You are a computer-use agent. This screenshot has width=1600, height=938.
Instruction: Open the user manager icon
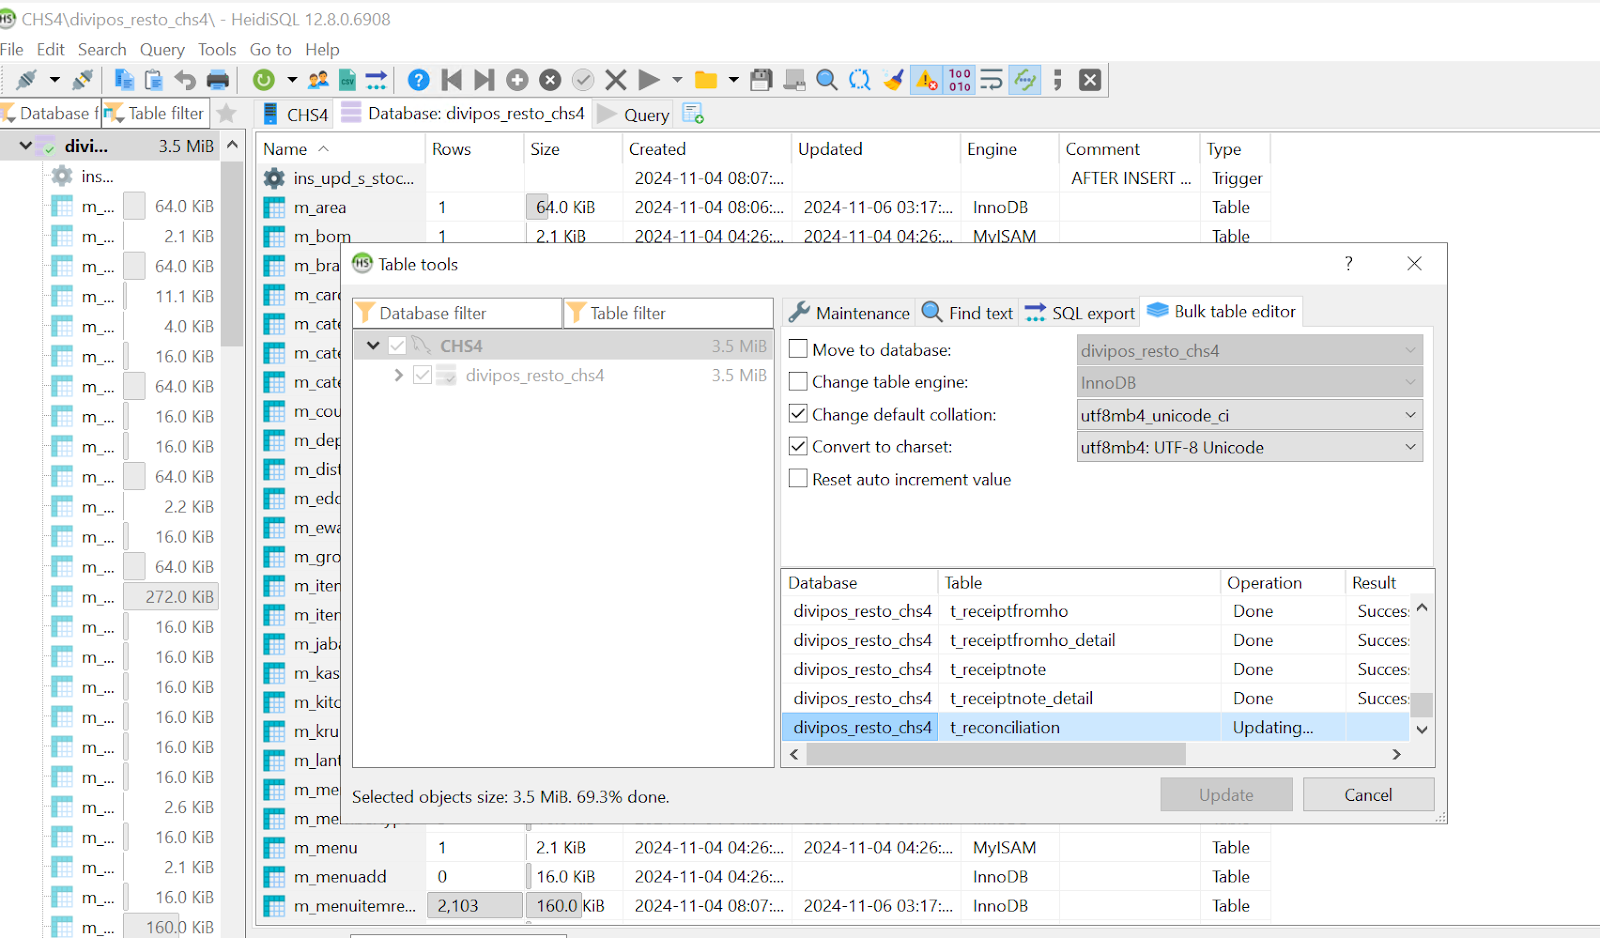pyautogui.click(x=318, y=80)
